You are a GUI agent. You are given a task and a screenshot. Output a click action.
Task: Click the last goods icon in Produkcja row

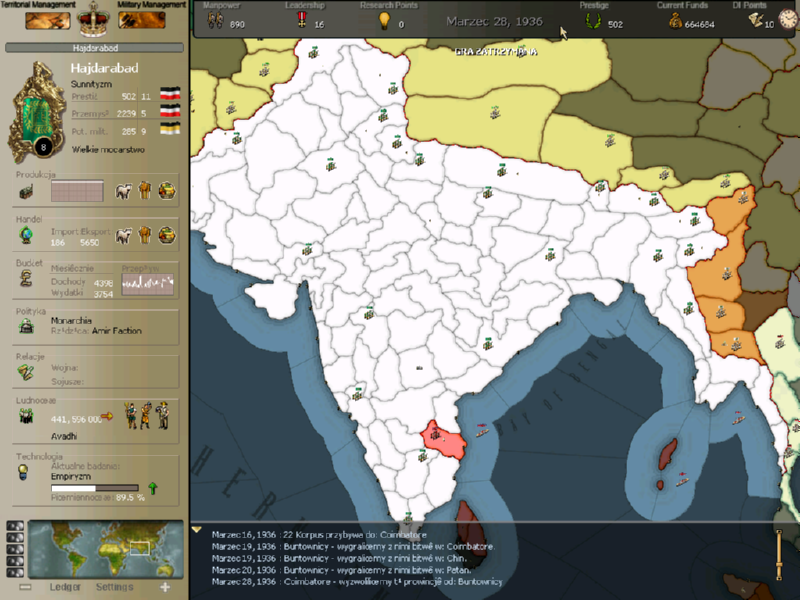166,191
